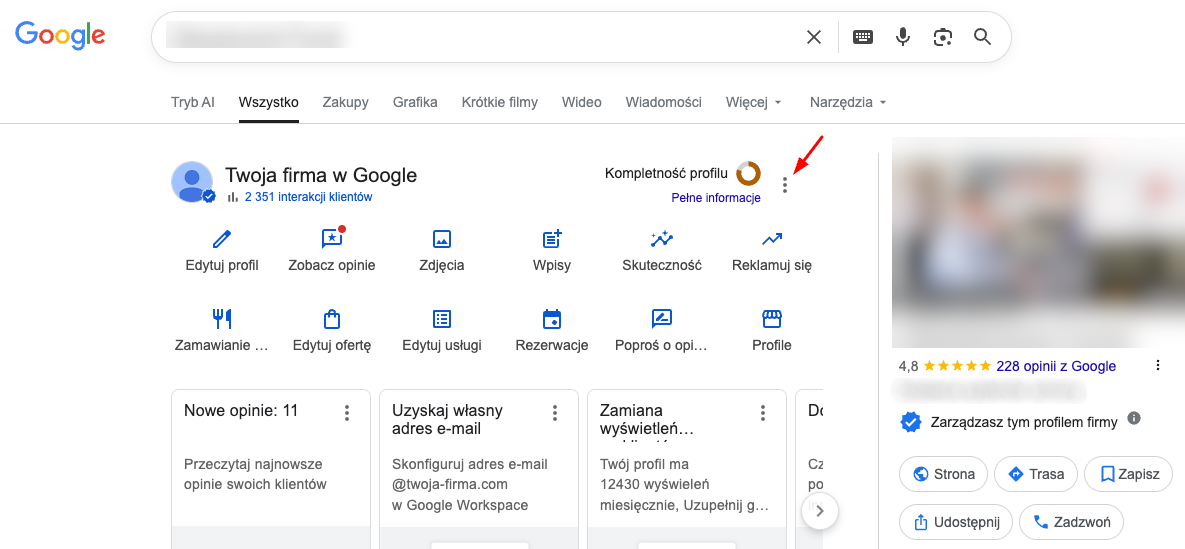Open the 228 opinii z Google link
The width and height of the screenshot is (1185, 549).
pos(1056,366)
